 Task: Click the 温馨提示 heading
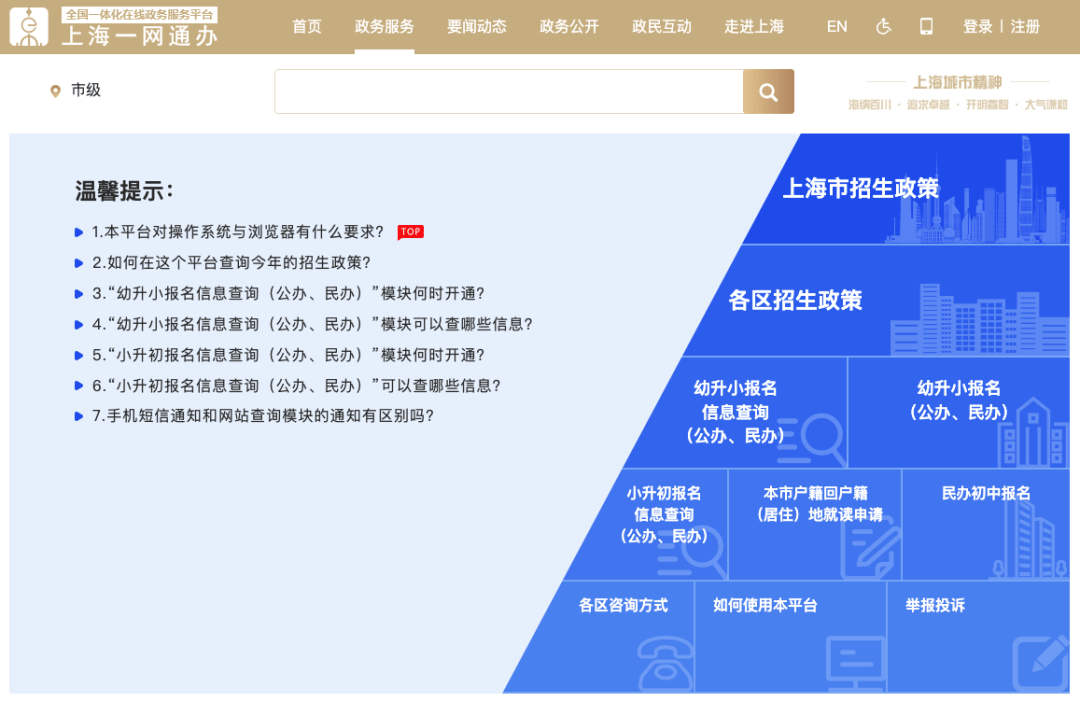click(x=124, y=191)
